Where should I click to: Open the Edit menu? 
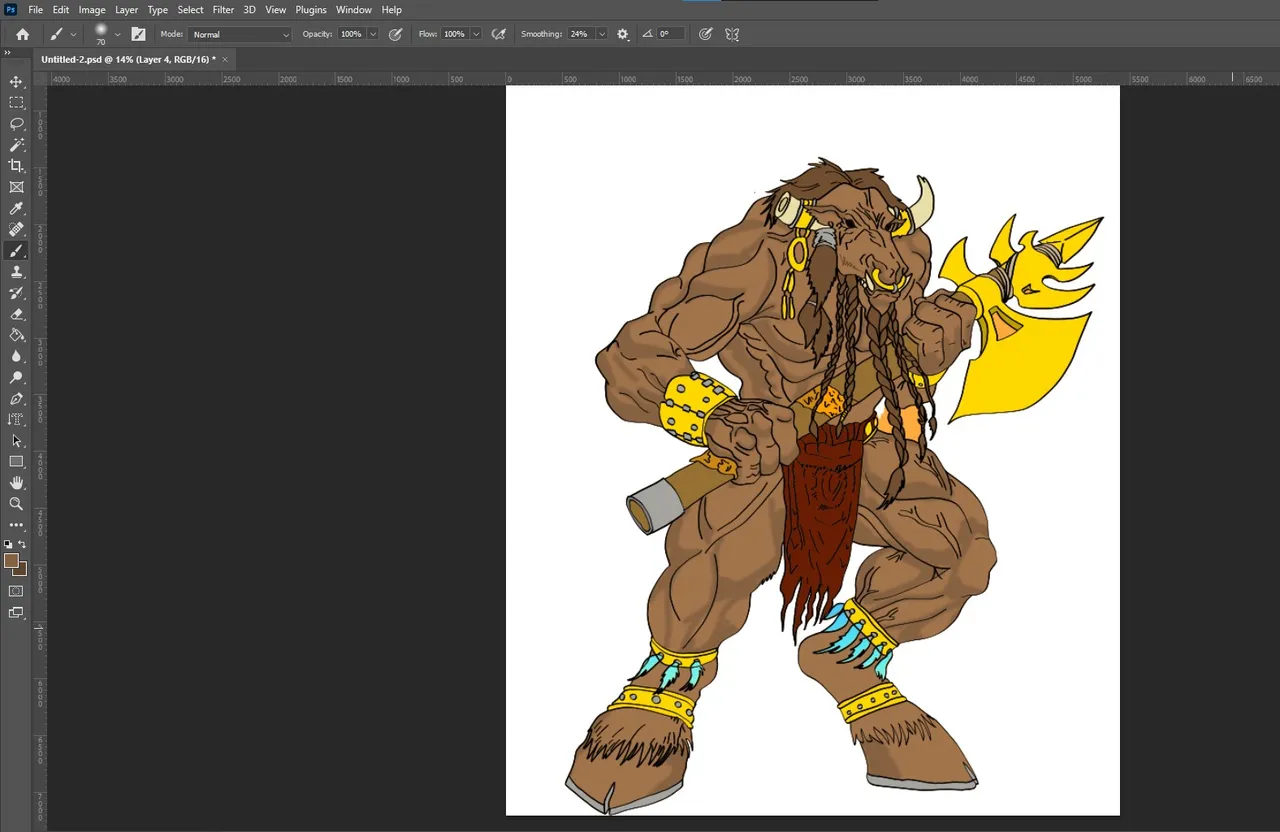point(61,10)
